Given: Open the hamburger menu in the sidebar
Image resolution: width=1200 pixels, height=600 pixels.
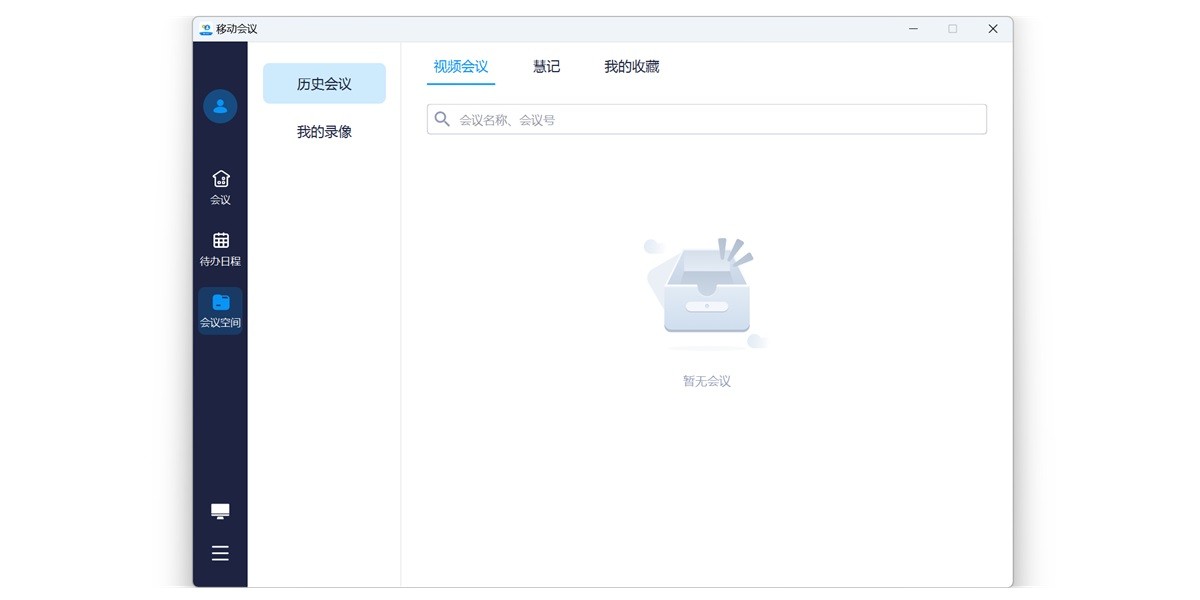Looking at the screenshot, I should (220, 553).
